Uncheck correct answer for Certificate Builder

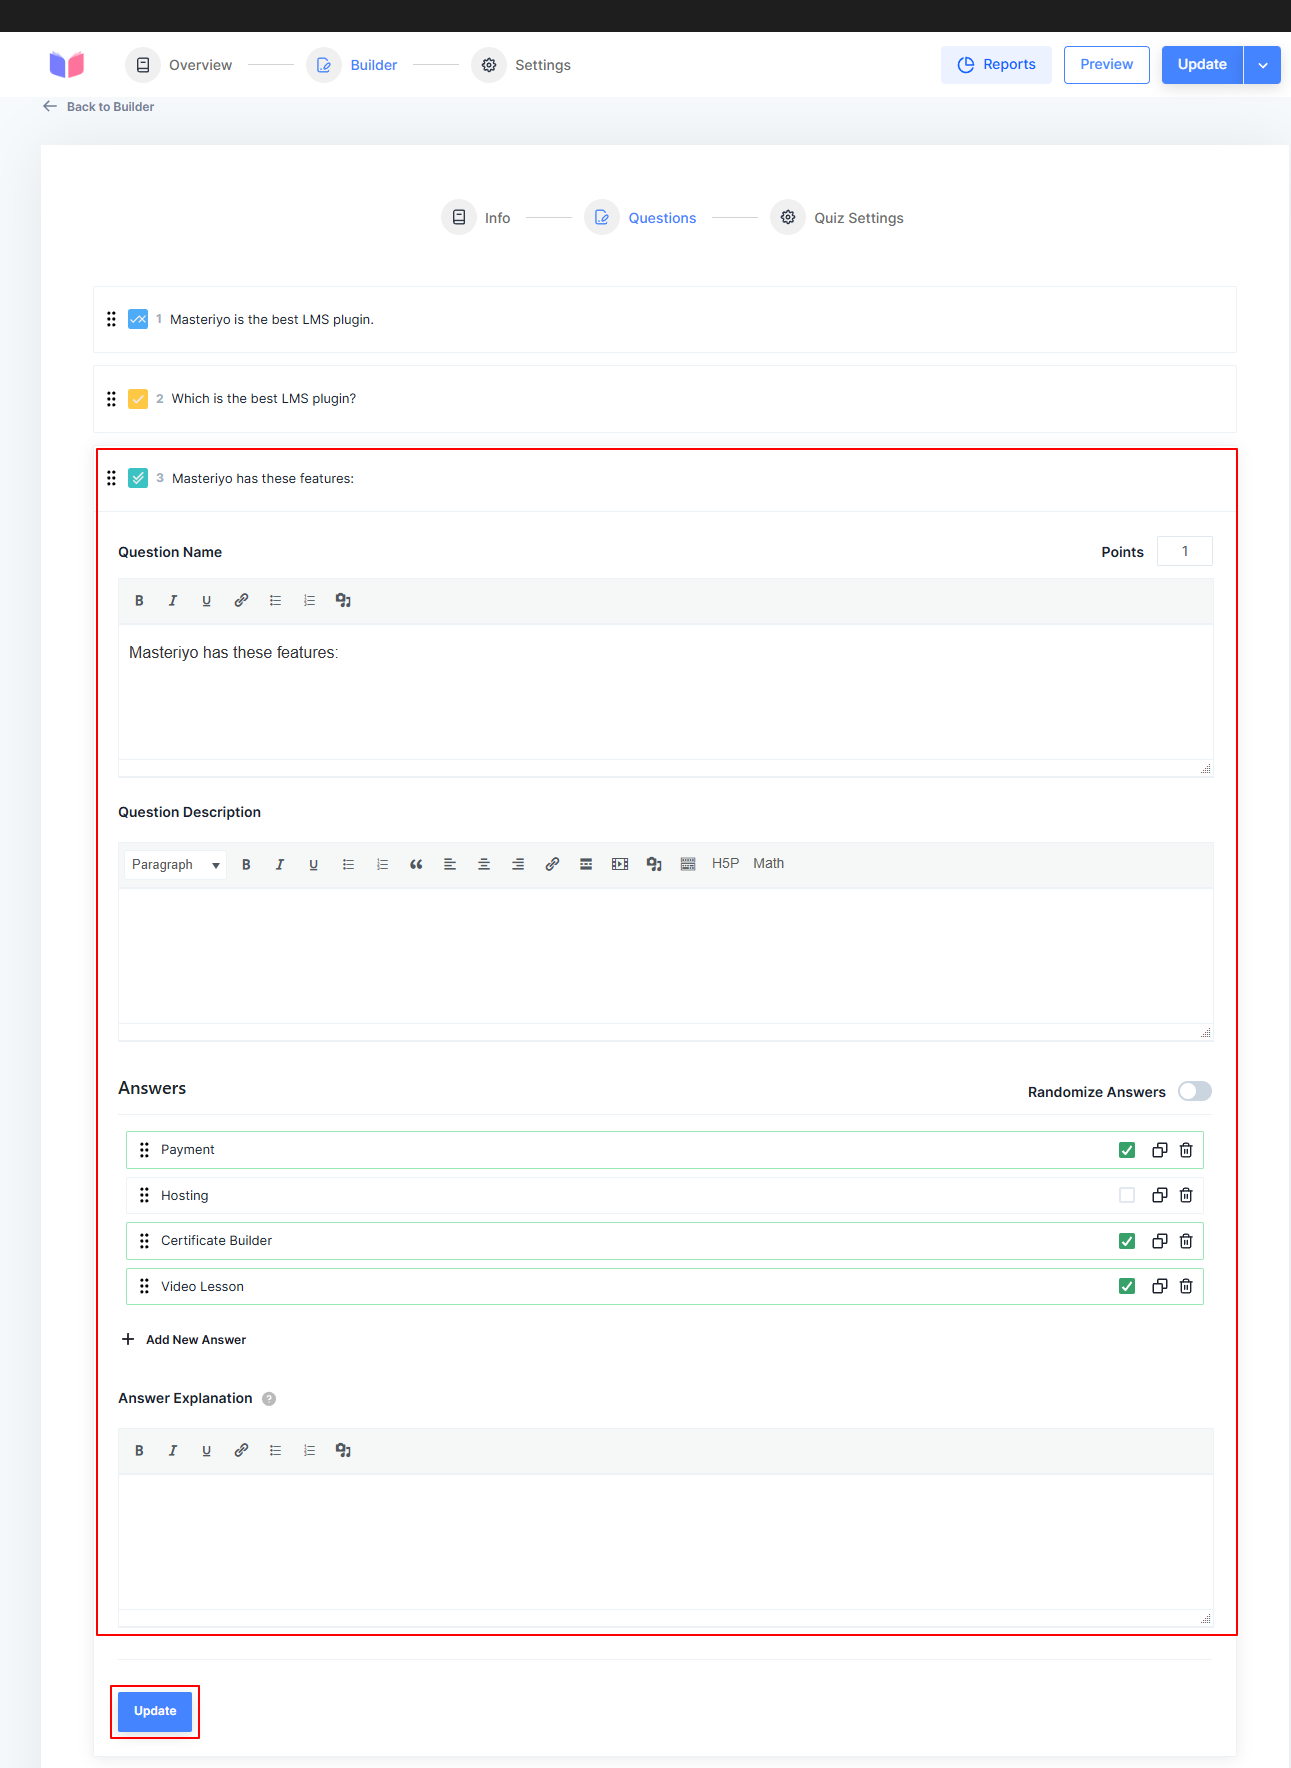point(1127,1241)
